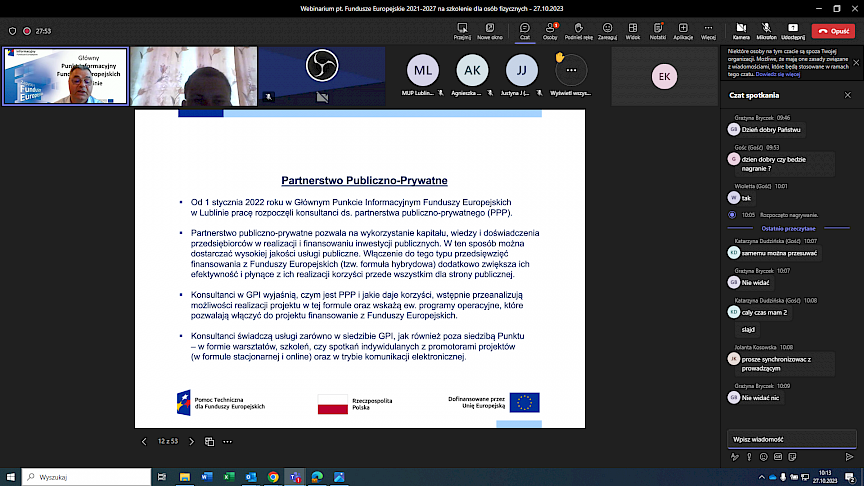864x486 pixels.
Task: Click the Wpisz wiadomość message field
Action: pyautogui.click(x=792, y=439)
